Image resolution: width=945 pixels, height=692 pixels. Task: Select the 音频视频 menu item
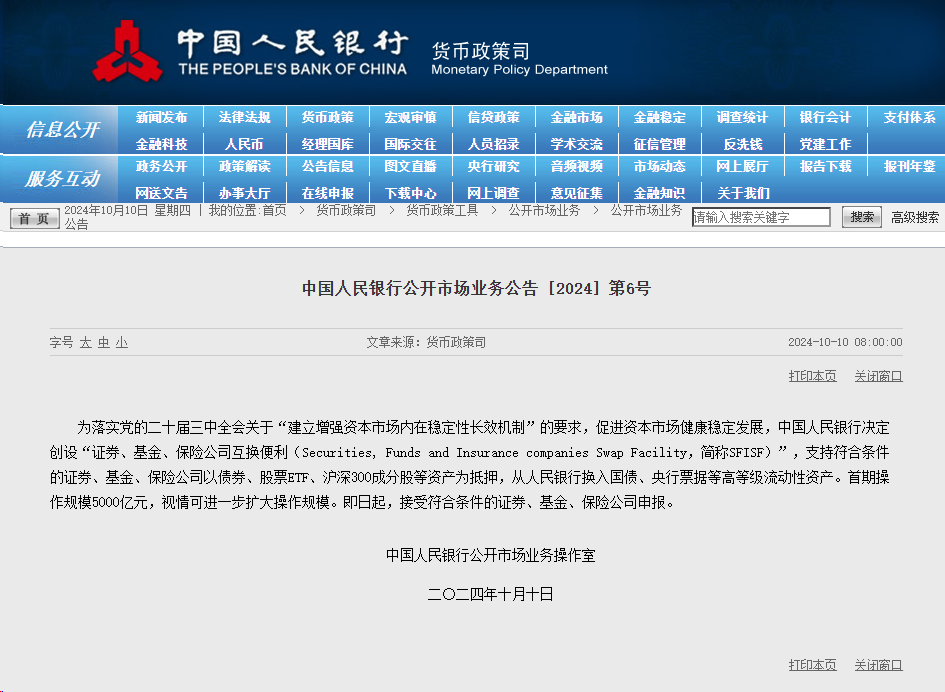[577, 166]
